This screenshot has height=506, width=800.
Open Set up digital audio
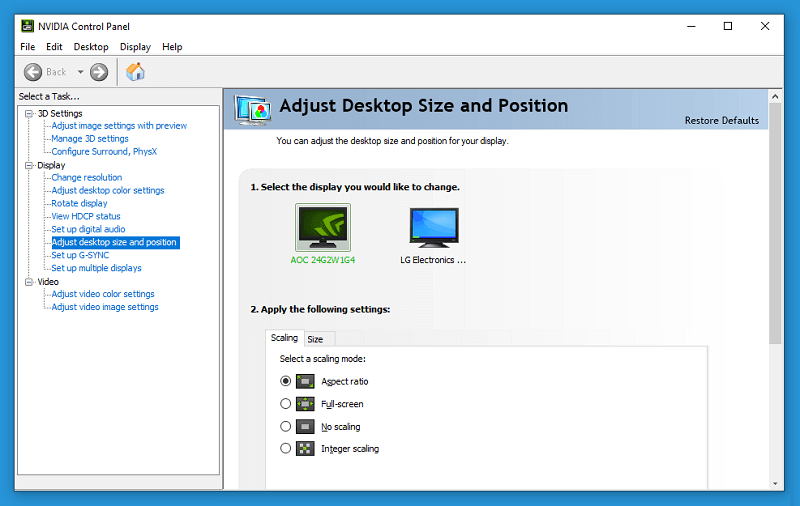tap(88, 229)
